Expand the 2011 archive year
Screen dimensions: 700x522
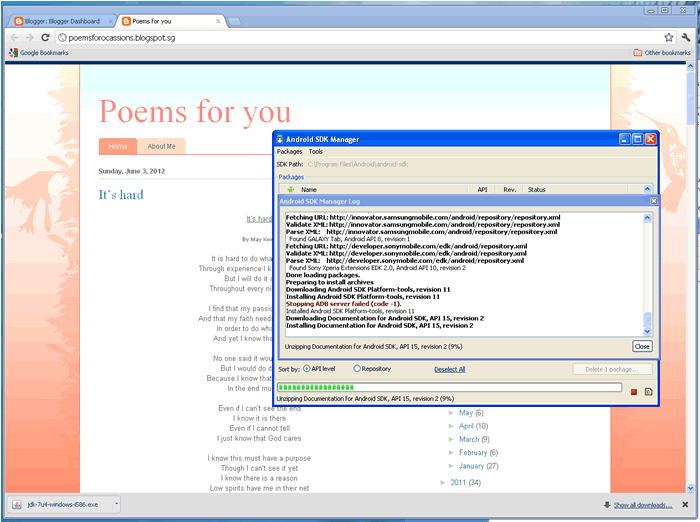coord(442,482)
